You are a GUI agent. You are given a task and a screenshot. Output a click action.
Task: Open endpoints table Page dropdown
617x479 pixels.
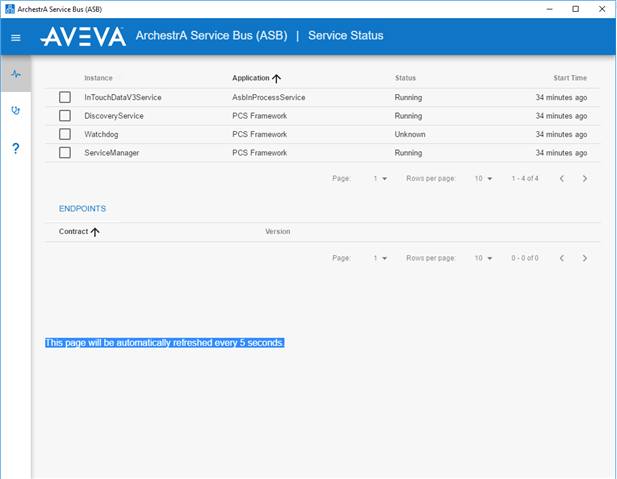pyautogui.click(x=380, y=258)
